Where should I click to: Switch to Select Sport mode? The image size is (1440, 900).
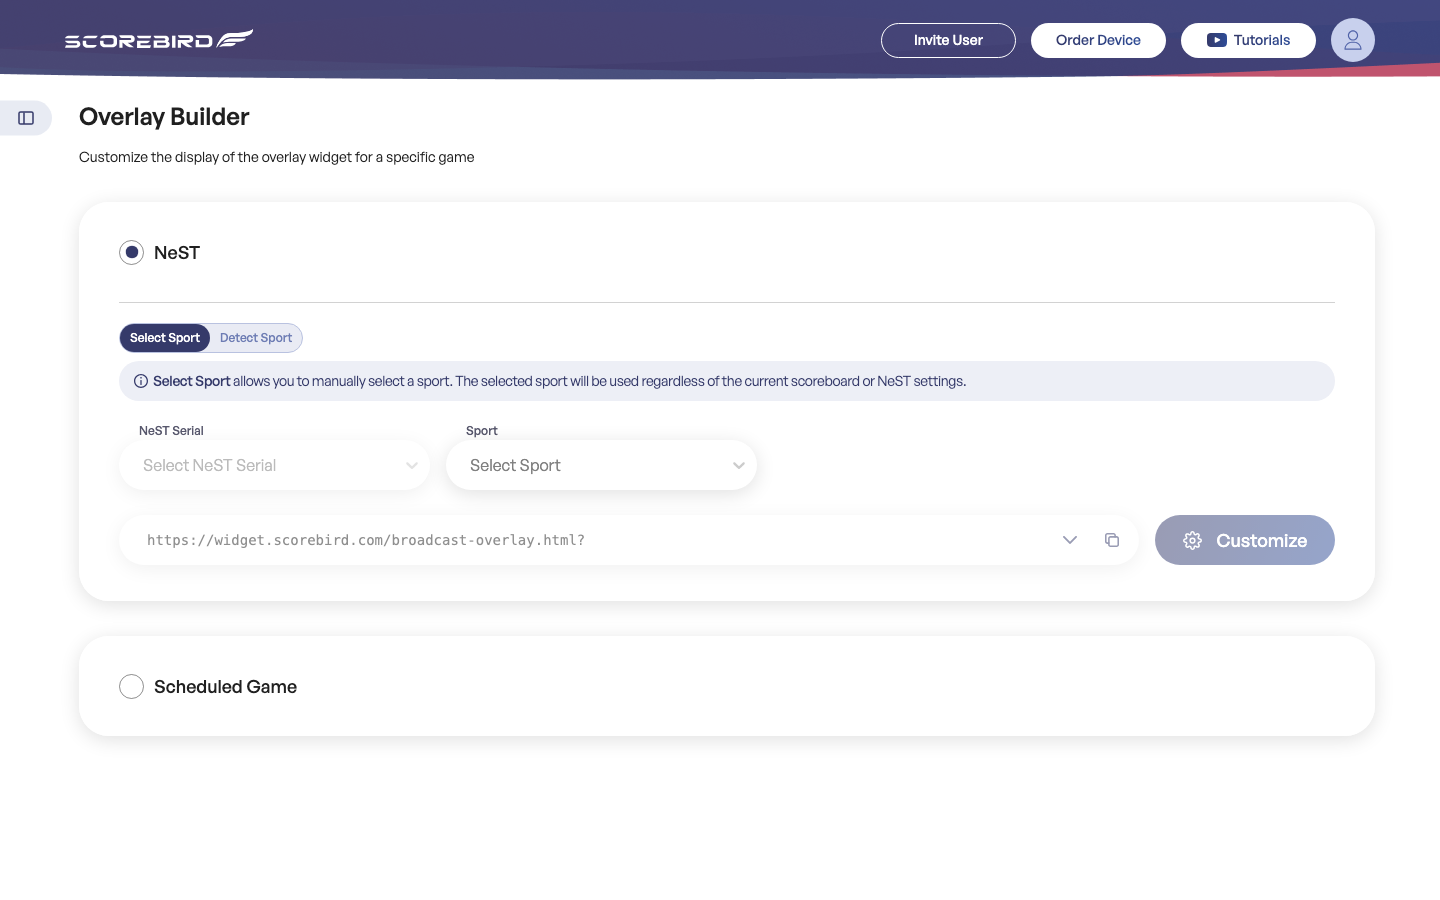pos(165,338)
